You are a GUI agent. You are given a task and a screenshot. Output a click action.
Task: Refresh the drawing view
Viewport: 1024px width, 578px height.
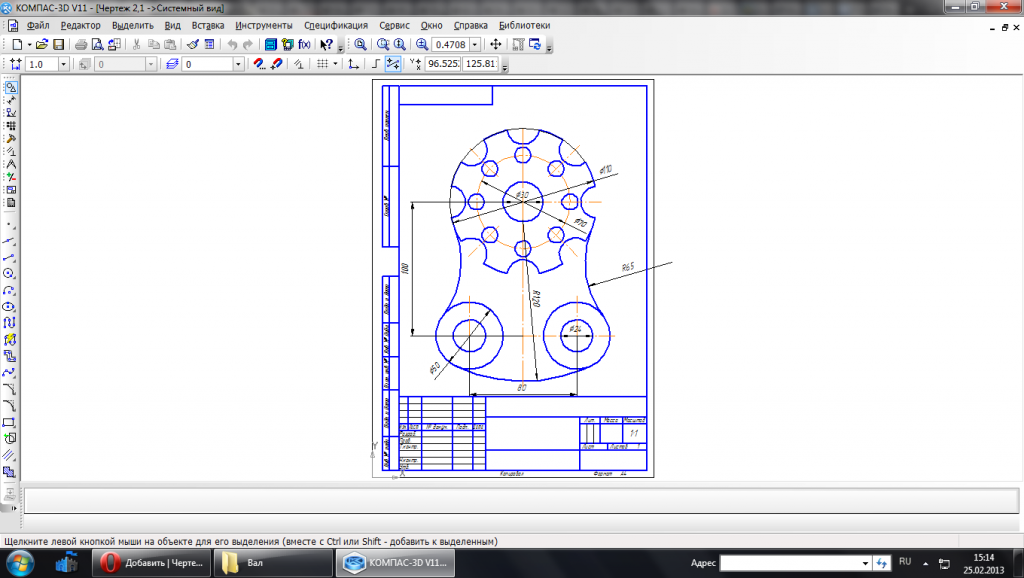[535, 44]
